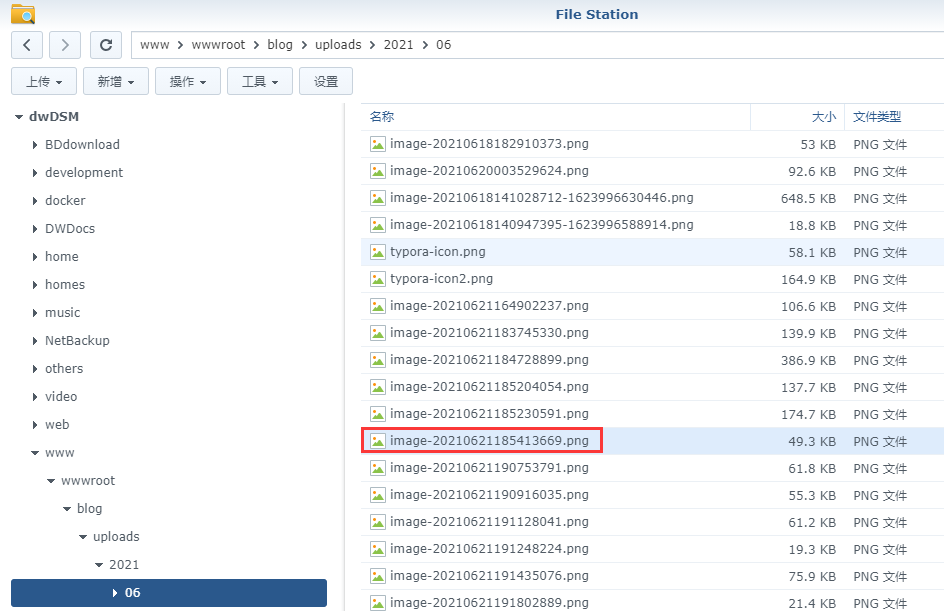Click the file icon of image-20210621190916035.png
Screen dimensions: 944x611
[x=377, y=495]
